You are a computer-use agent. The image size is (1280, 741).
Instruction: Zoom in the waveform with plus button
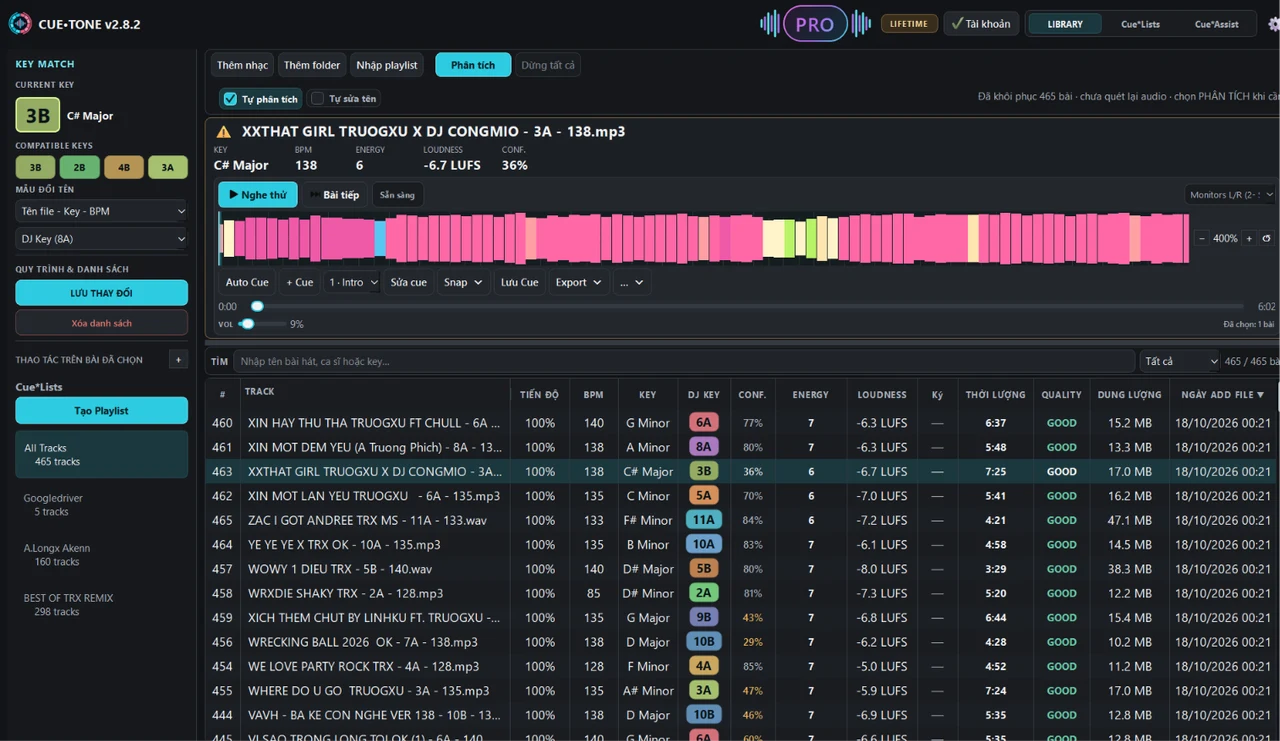1249,238
